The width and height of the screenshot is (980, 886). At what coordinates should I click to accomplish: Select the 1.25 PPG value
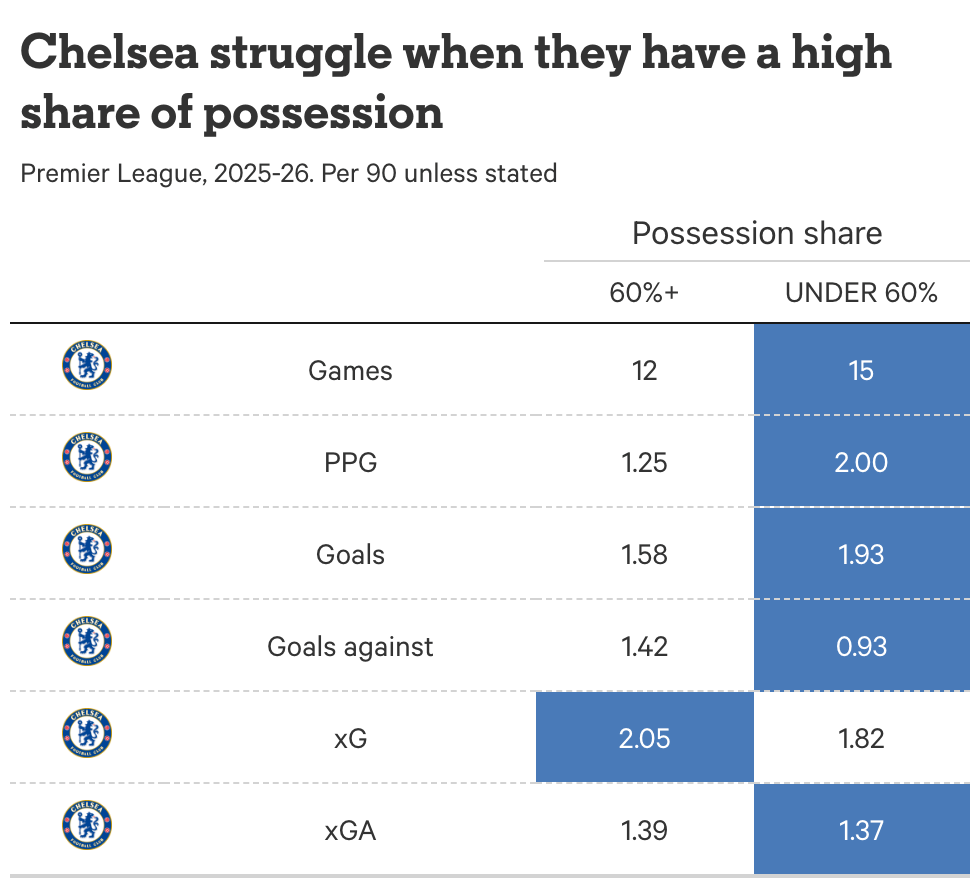coord(644,462)
